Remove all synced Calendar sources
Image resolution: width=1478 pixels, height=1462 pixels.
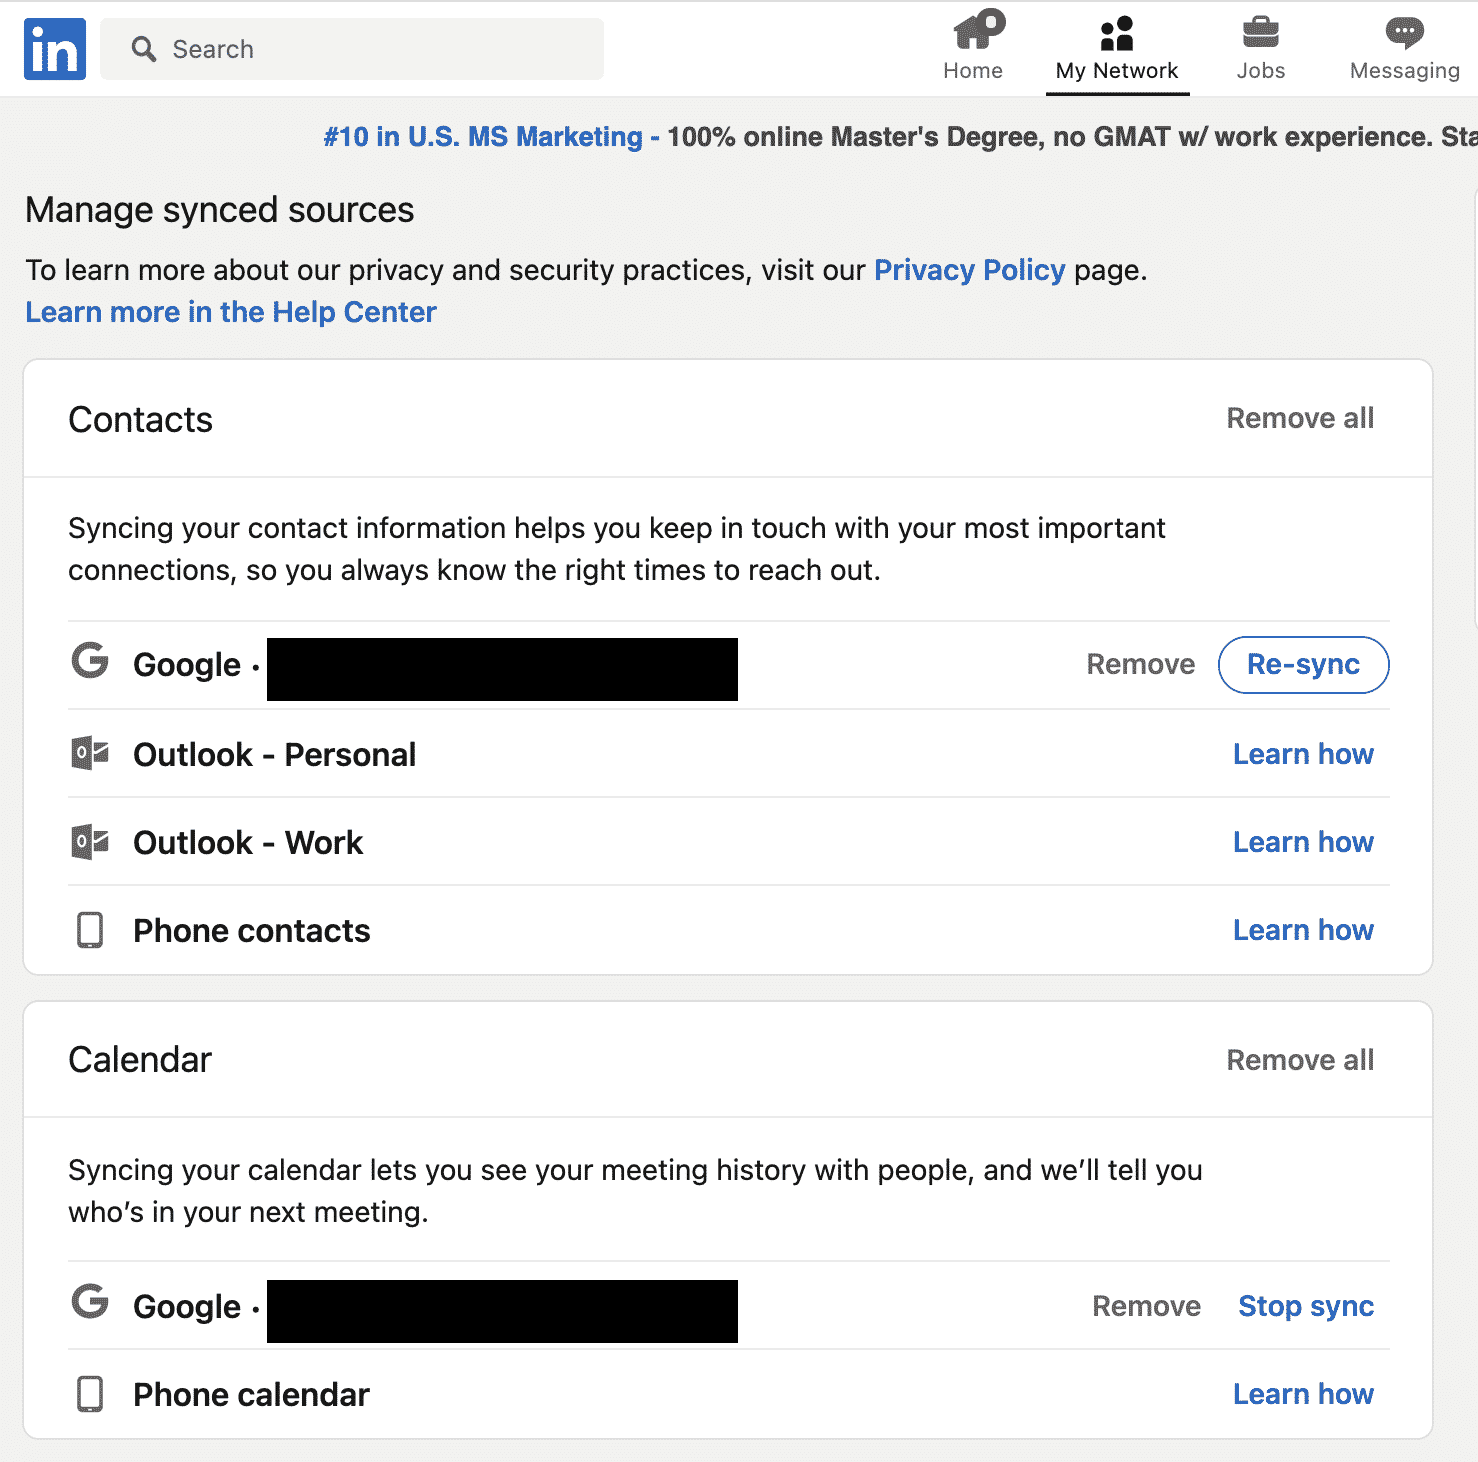pos(1299,1060)
